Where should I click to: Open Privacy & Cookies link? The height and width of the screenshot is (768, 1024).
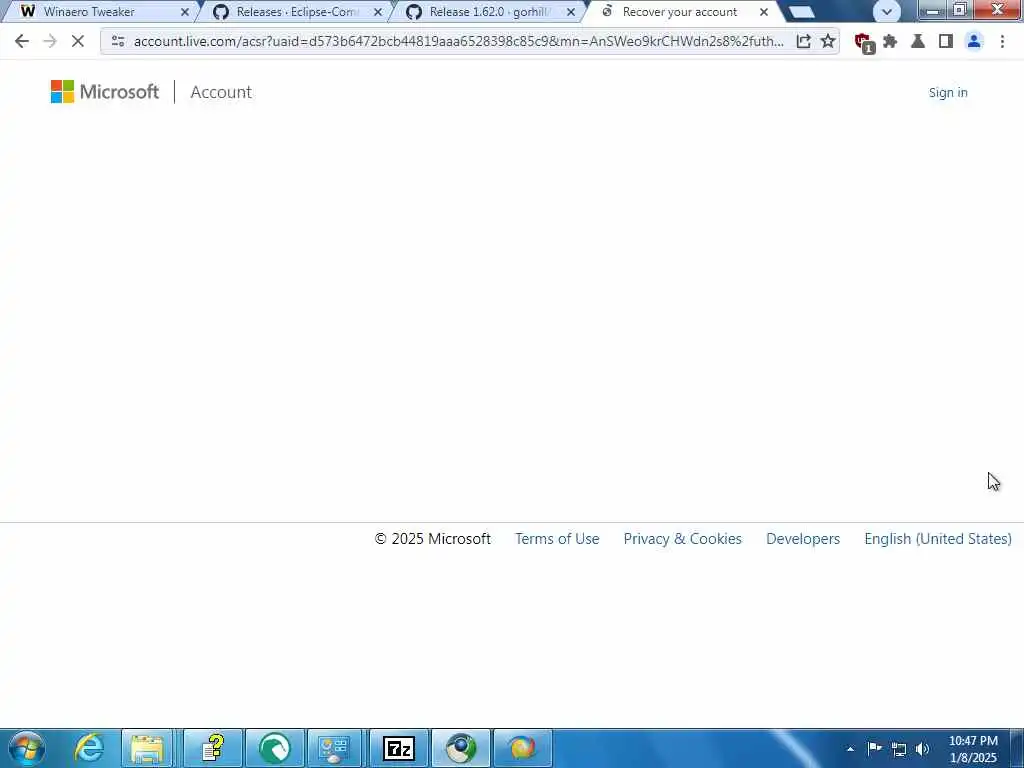(x=682, y=539)
